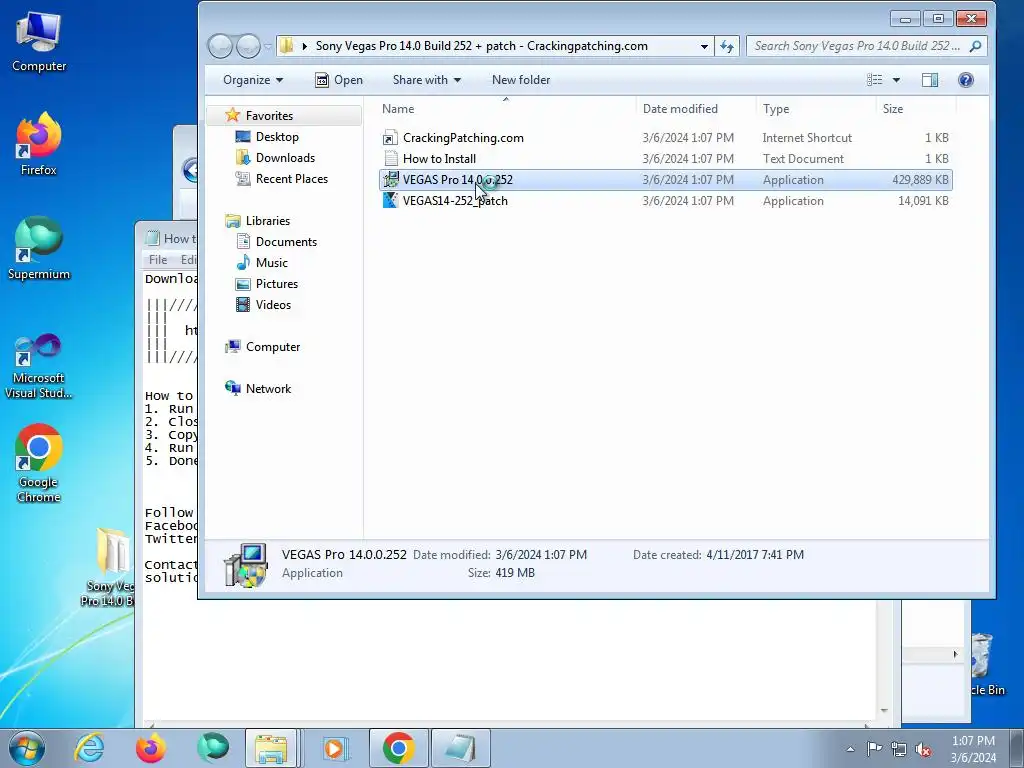This screenshot has width=1024, height=768.
Task: Open the Explorer help icon
Action: click(965, 80)
